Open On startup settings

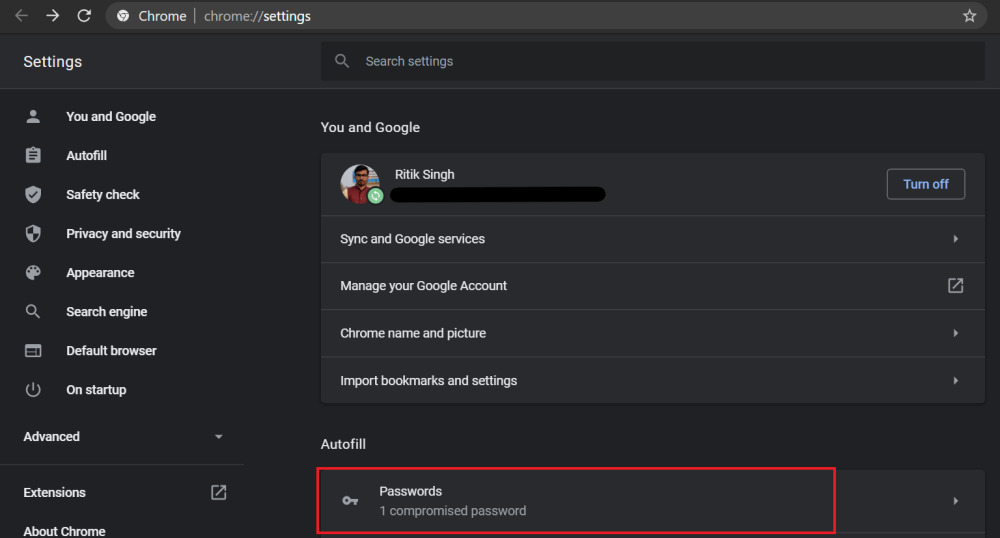pos(96,389)
